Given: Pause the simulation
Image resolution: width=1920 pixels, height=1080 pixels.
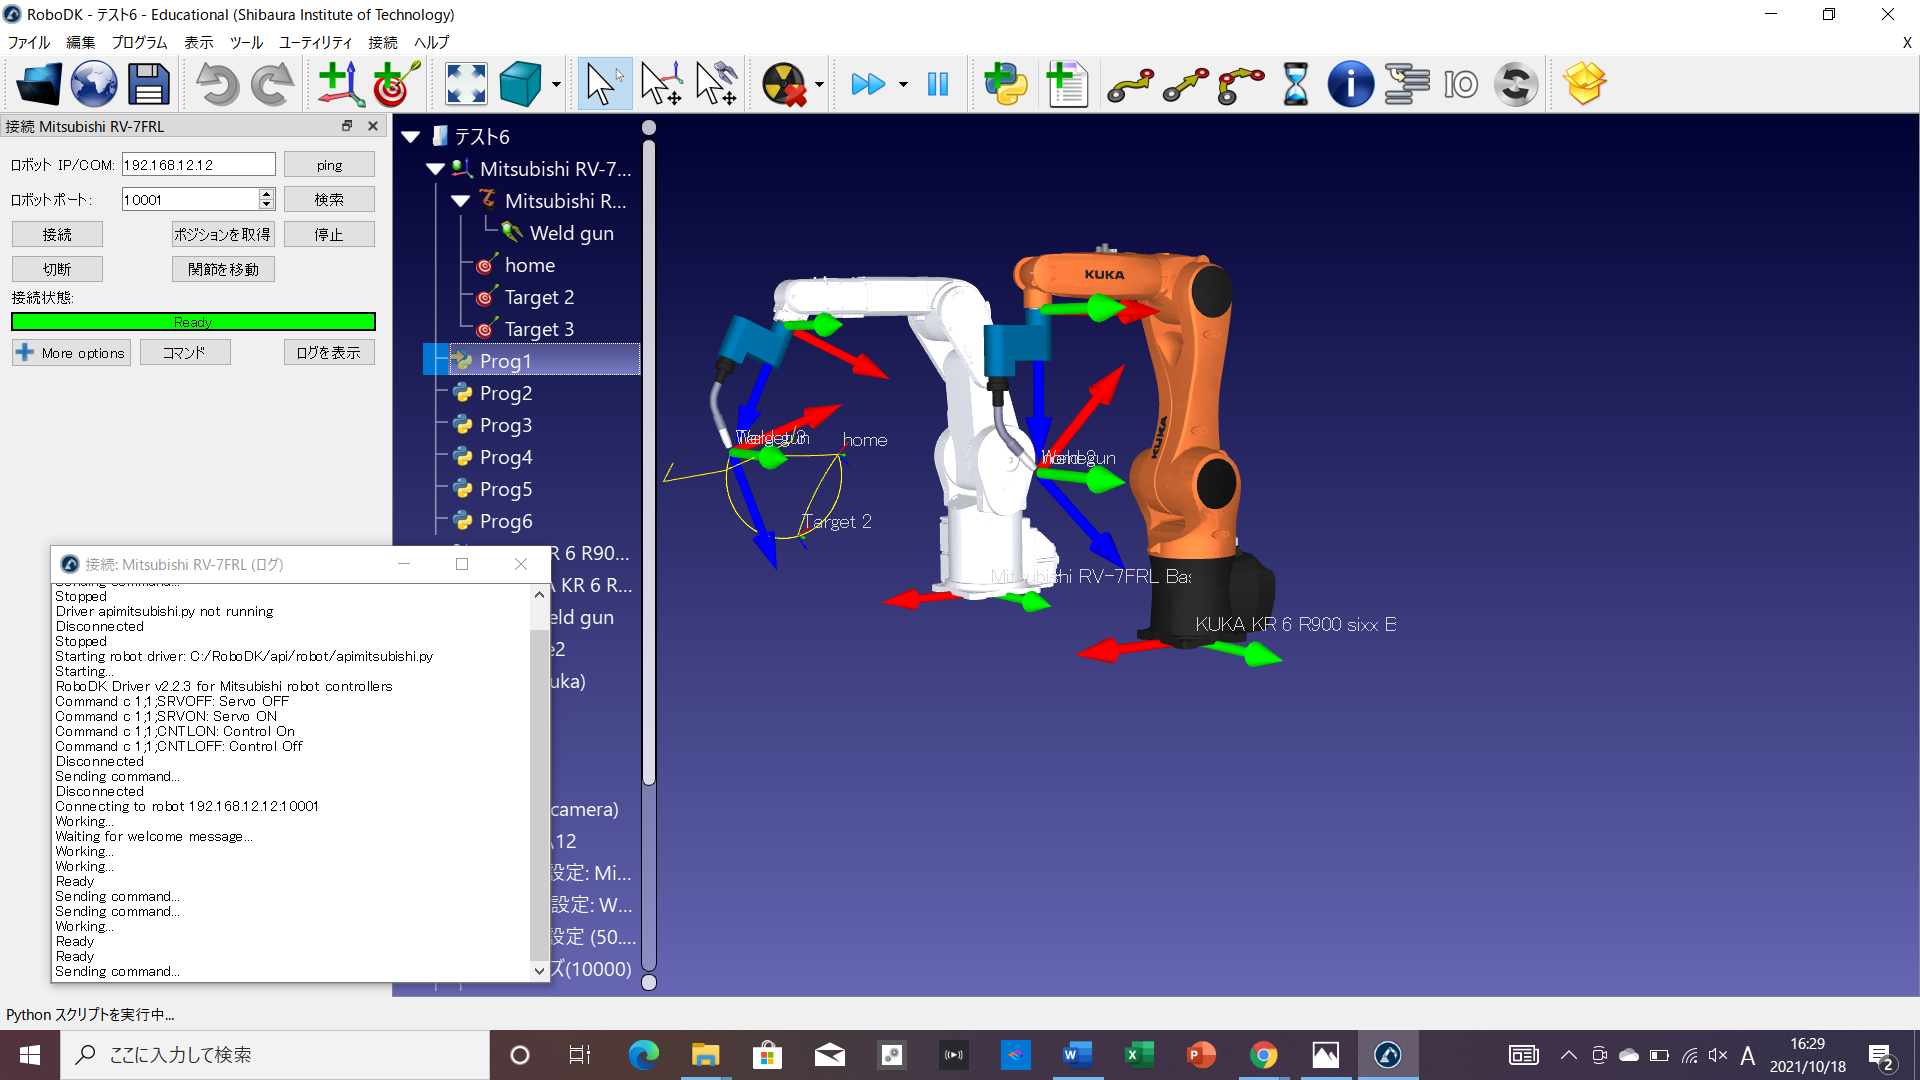Looking at the screenshot, I should (x=937, y=84).
